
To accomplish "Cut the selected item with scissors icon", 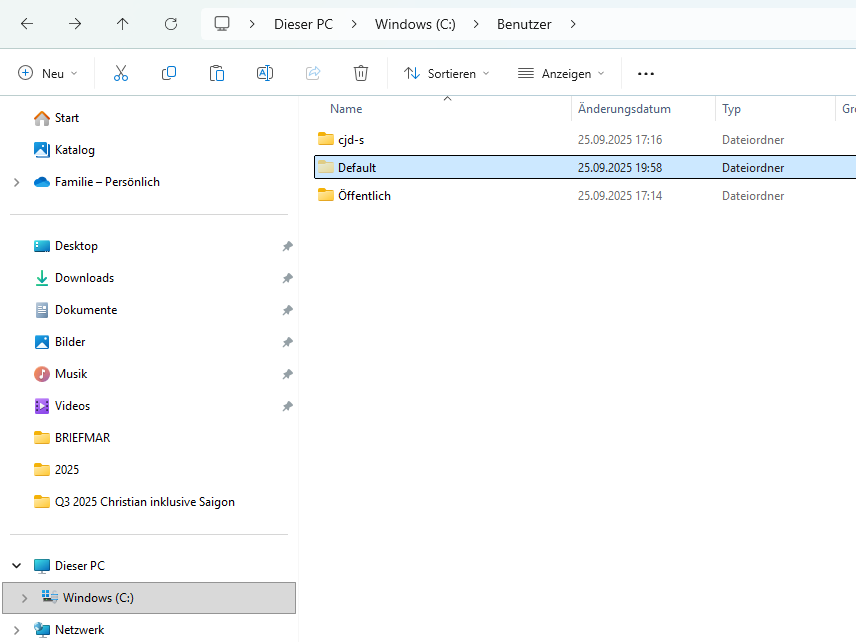I will (x=121, y=73).
